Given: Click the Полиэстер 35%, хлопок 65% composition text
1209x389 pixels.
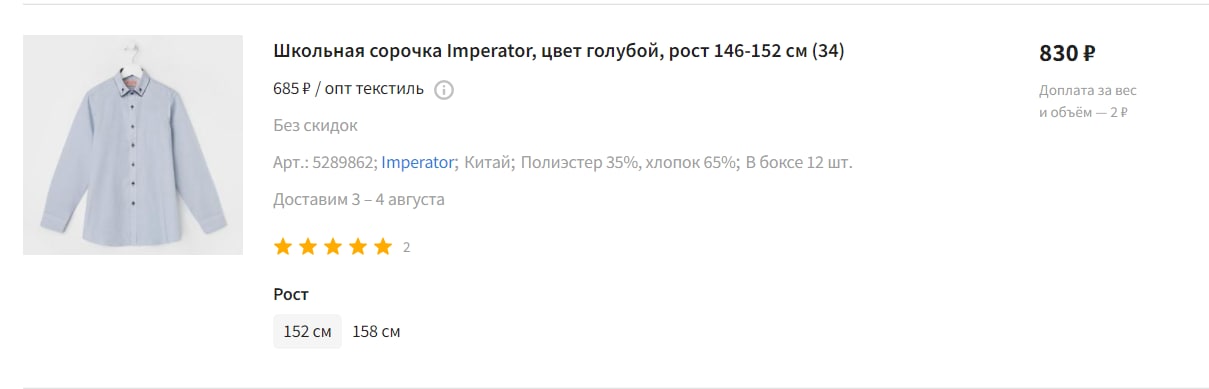Looking at the screenshot, I should (630, 162).
